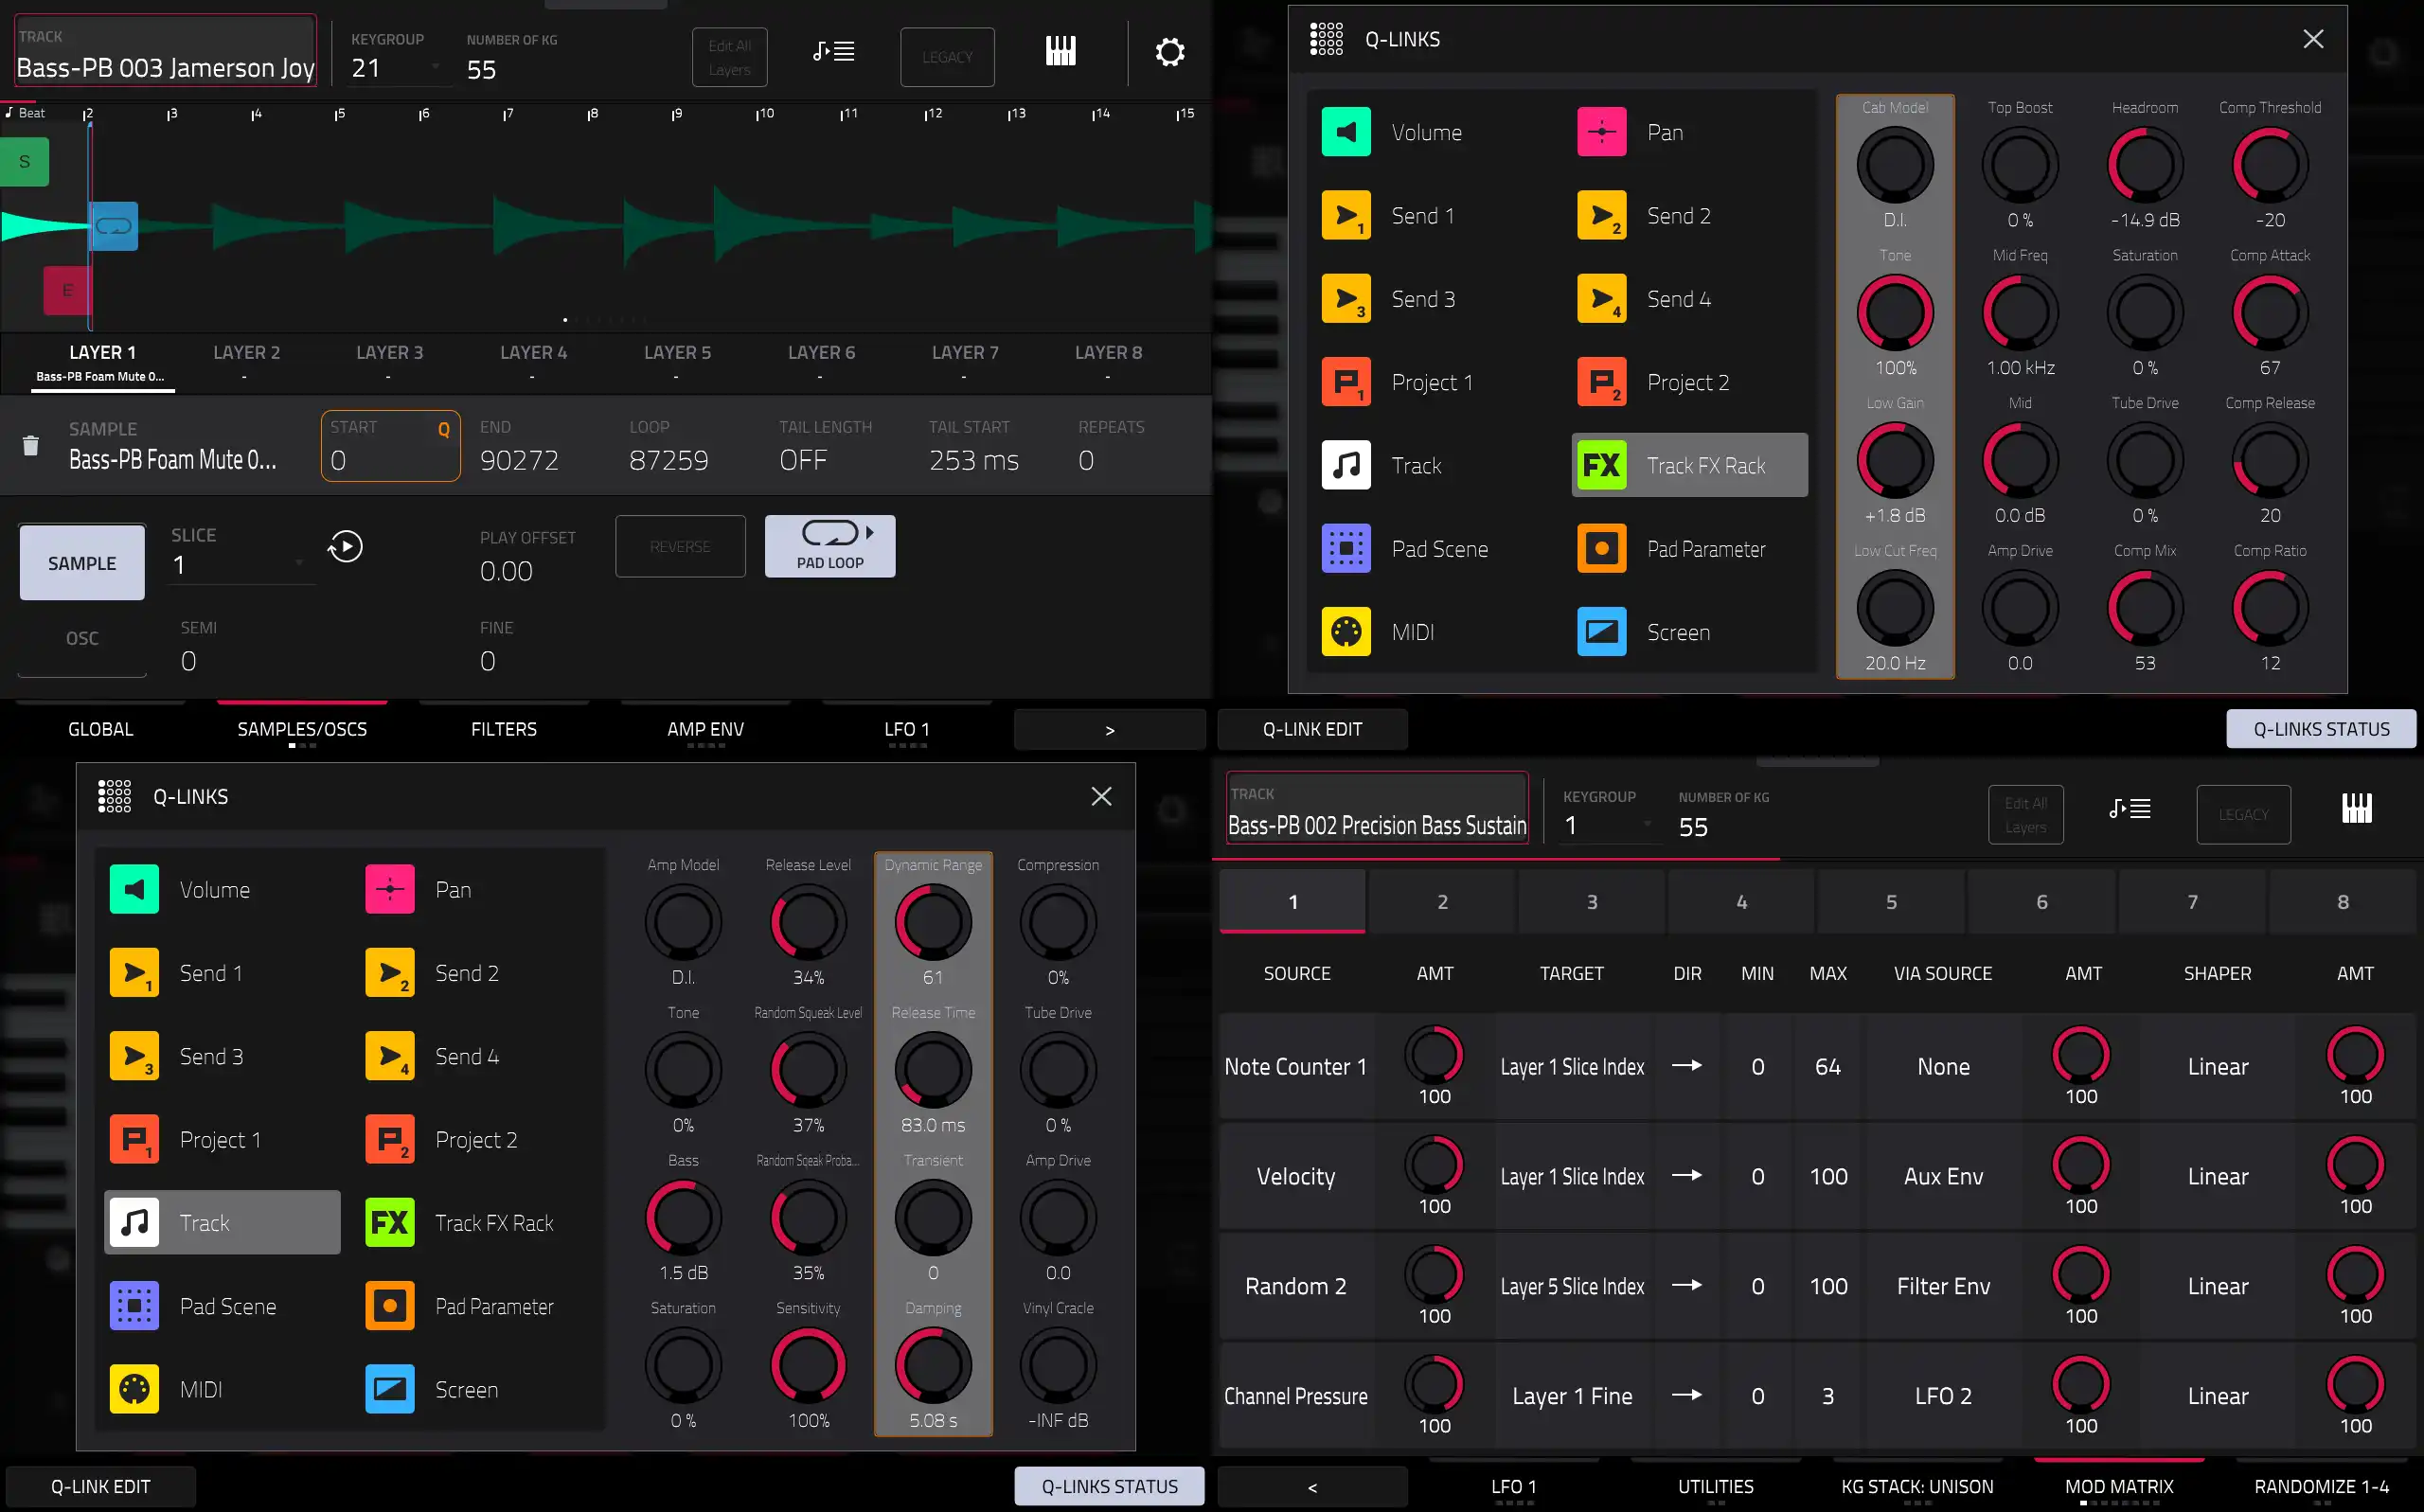Toggle the PAD LOOP button
Viewport: 2424px width, 1512px height.
(x=830, y=546)
